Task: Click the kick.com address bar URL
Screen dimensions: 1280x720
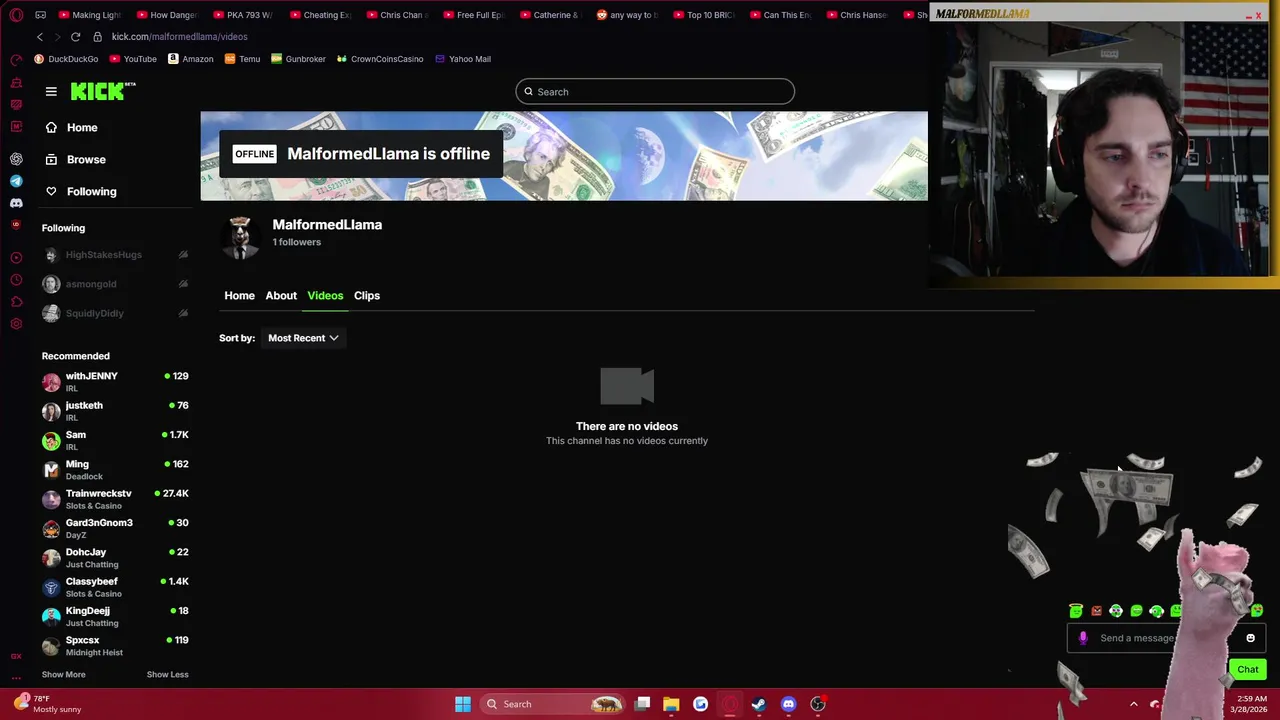Action: pos(179,36)
